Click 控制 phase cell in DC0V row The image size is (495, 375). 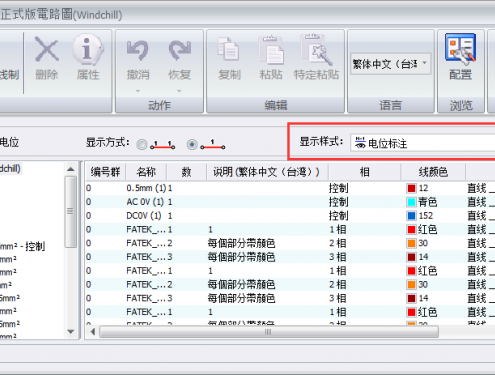[x=338, y=216]
